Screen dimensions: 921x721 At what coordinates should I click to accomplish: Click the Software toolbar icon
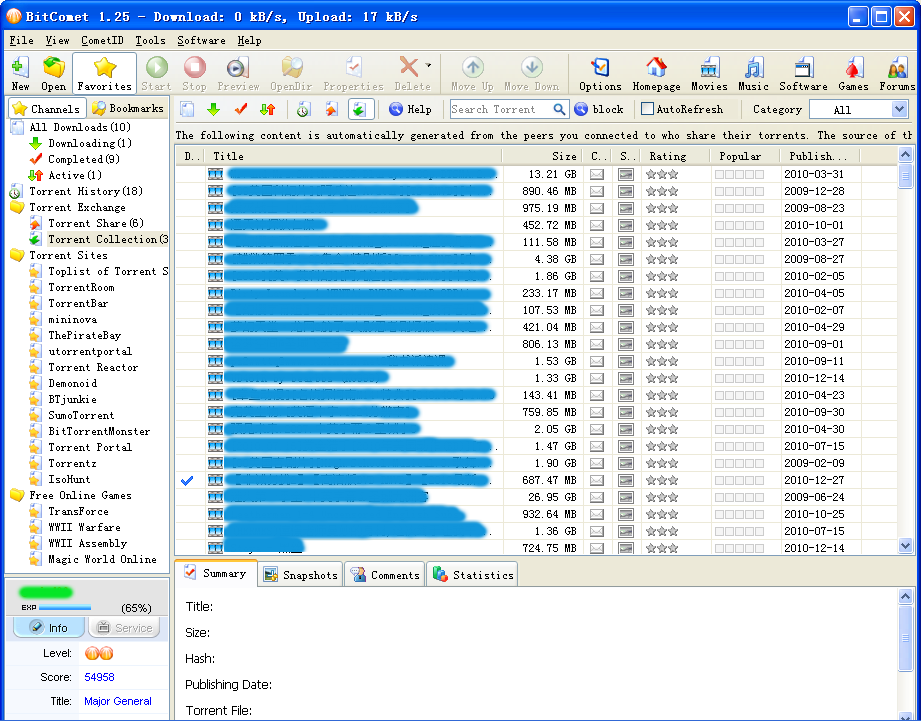tap(803, 74)
